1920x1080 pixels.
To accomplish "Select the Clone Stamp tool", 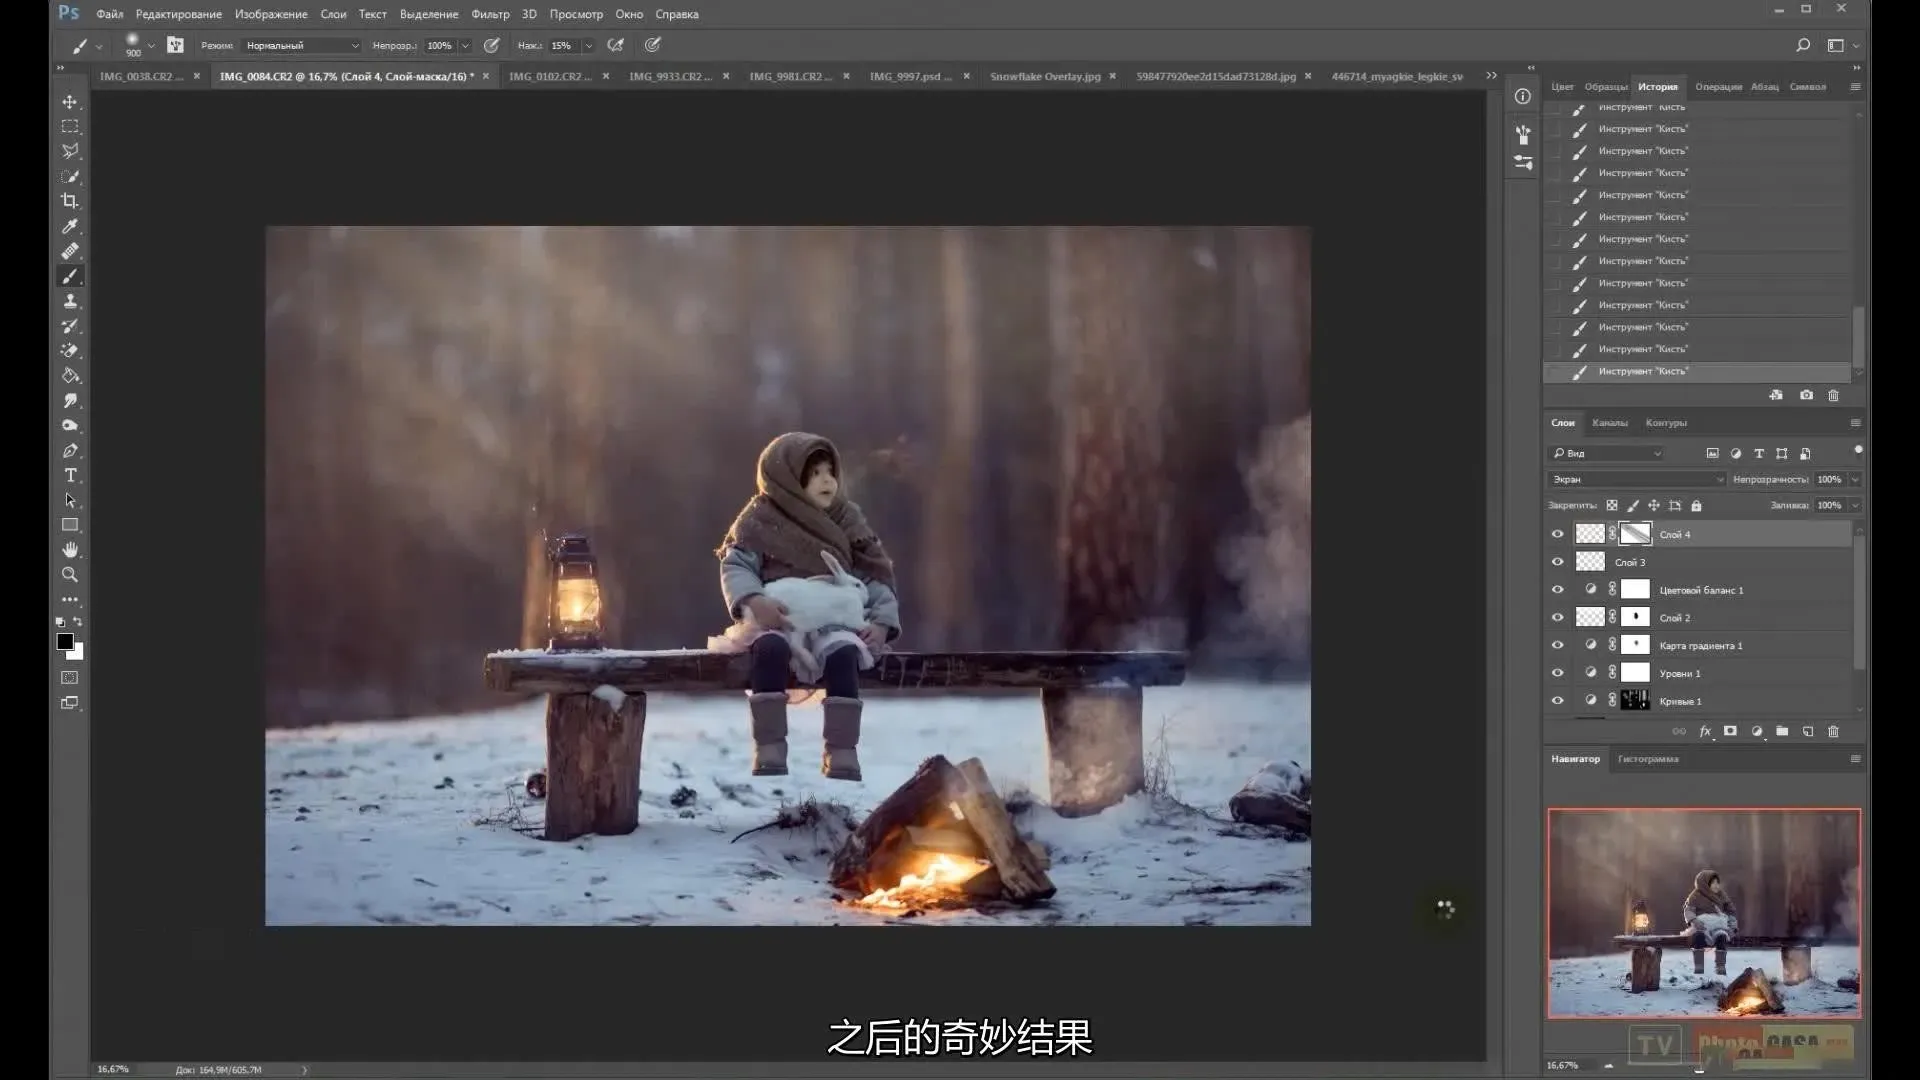I will point(69,301).
